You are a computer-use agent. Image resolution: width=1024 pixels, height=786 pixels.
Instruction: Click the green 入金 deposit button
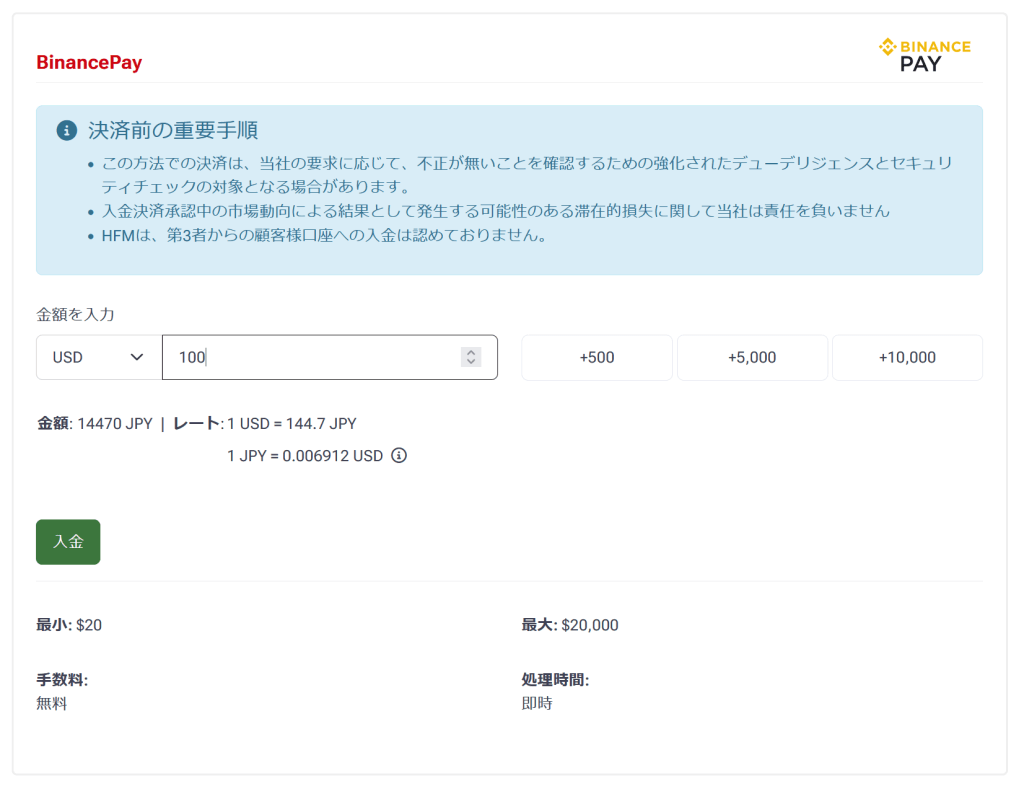click(x=68, y=542)
